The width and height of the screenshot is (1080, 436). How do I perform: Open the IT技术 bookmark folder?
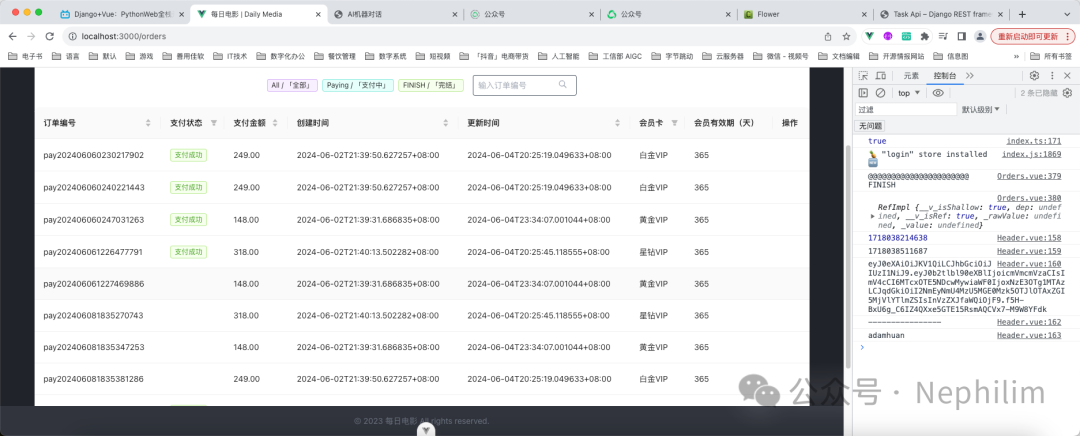231,56
